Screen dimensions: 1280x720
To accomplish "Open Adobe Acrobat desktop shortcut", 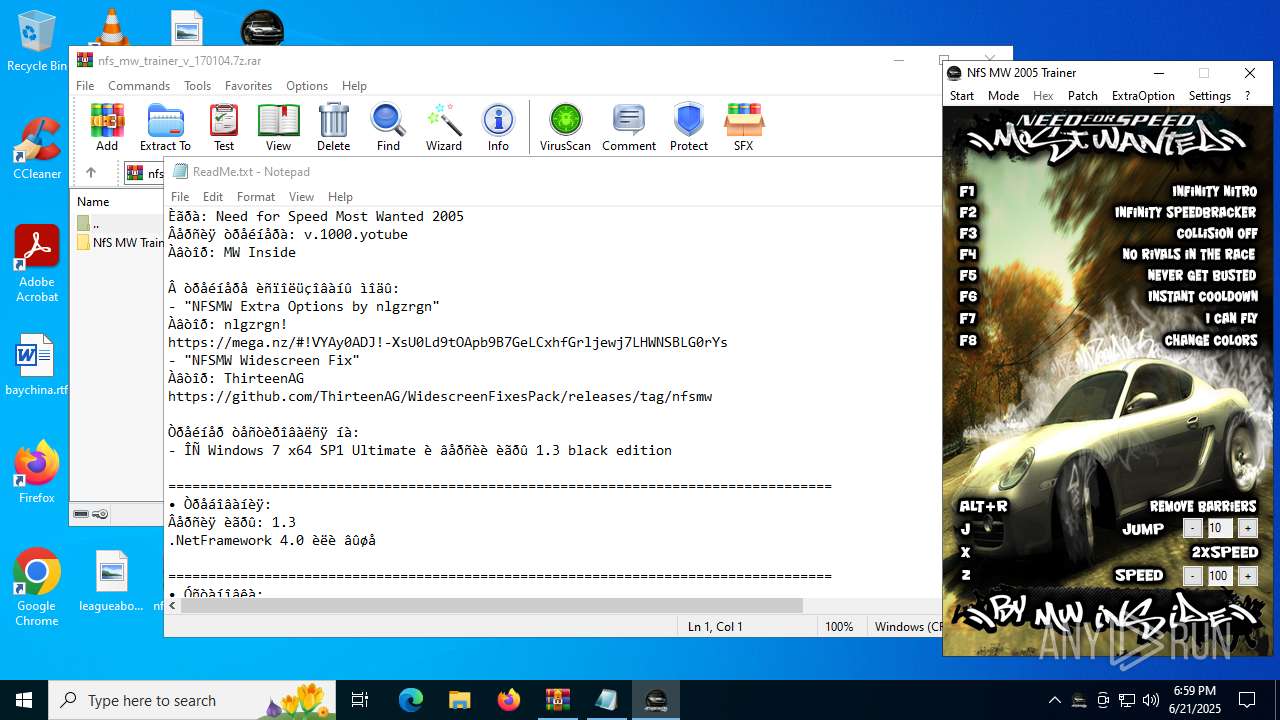I will [37, 263].
